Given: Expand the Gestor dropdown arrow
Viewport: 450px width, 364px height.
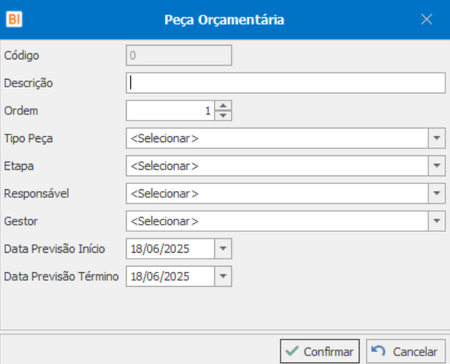Looking at the screenshot, I should (x=437, y=221).
